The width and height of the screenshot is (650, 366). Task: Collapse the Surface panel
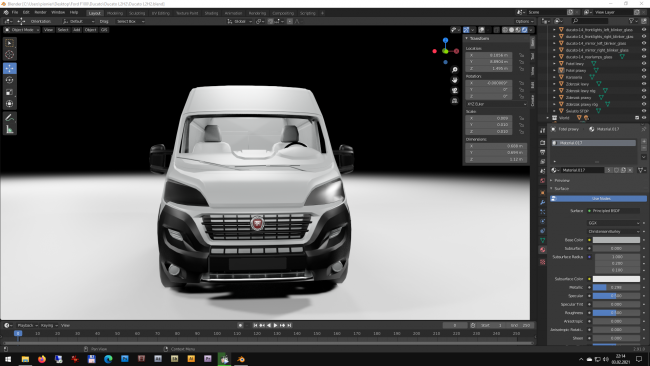pyautogui.click(x=561, y=189)
